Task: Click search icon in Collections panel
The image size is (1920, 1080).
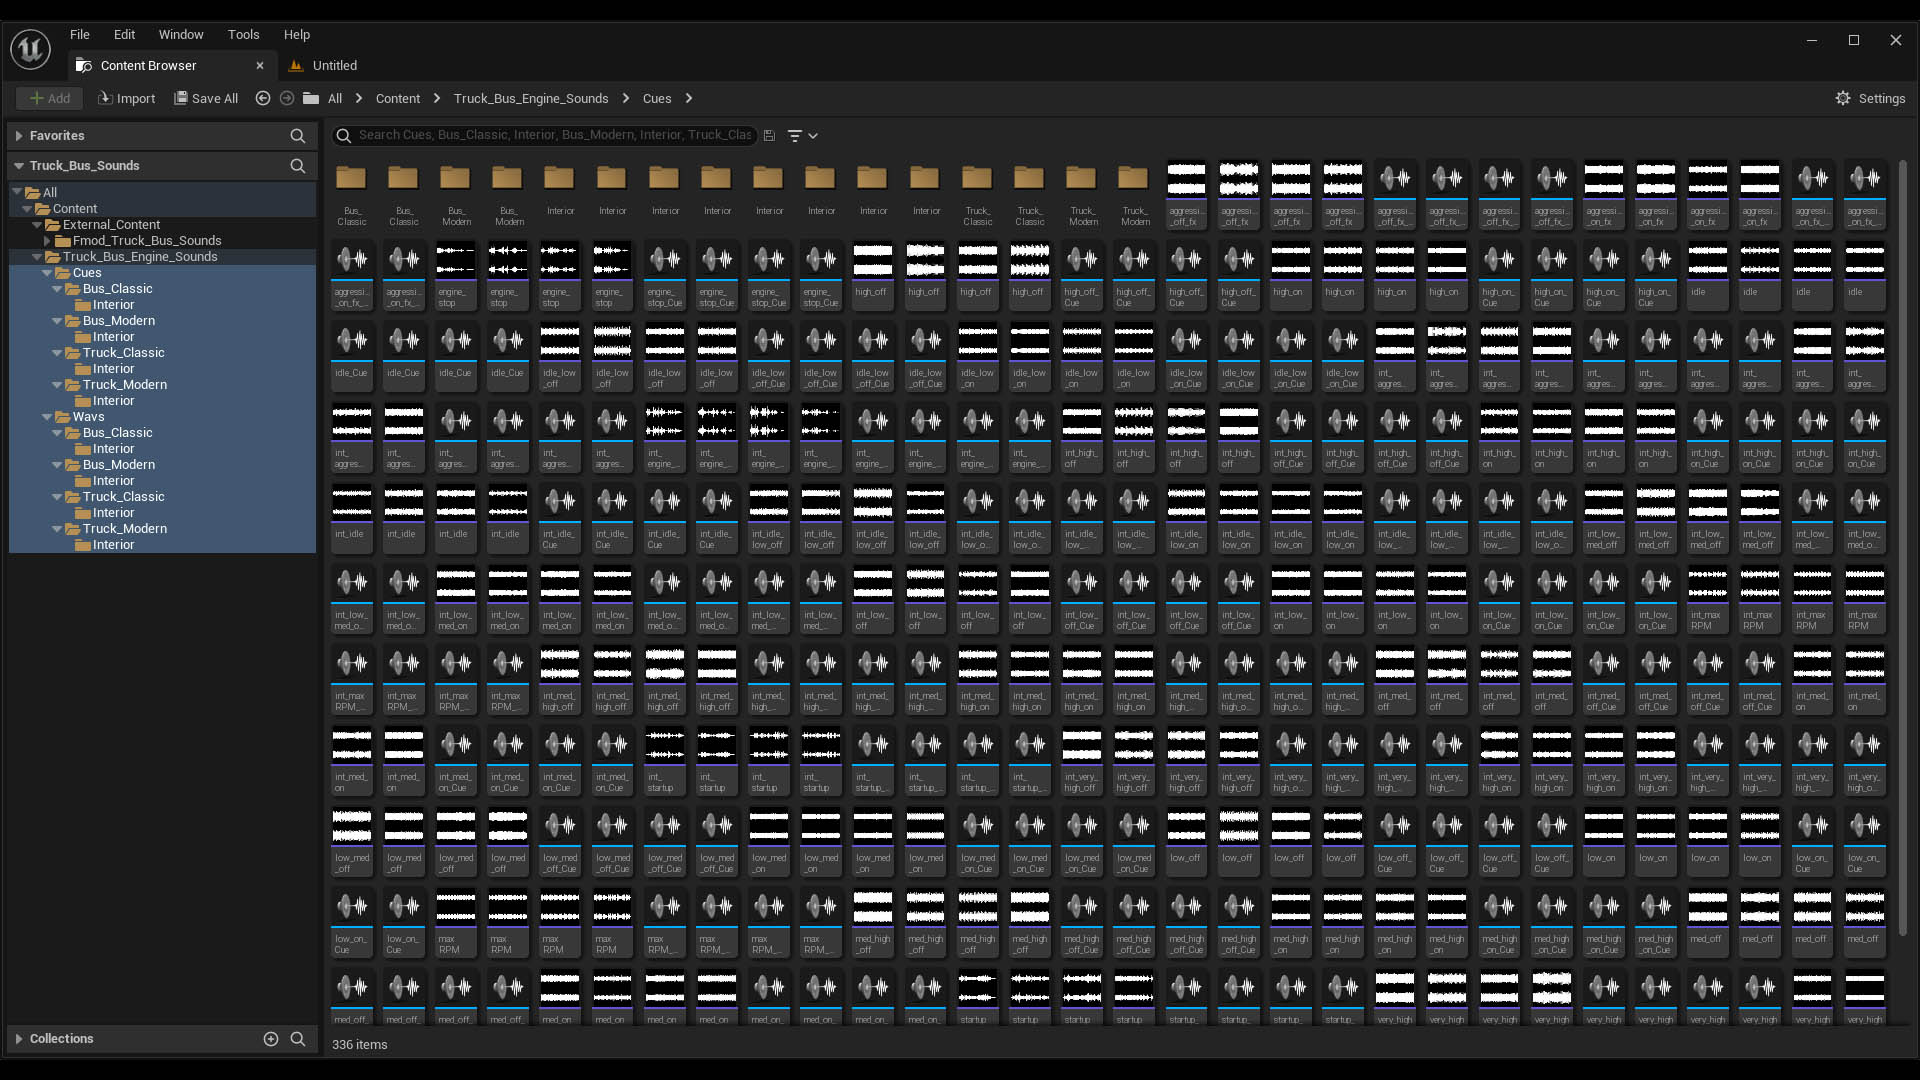Action: coord(297,1039)
